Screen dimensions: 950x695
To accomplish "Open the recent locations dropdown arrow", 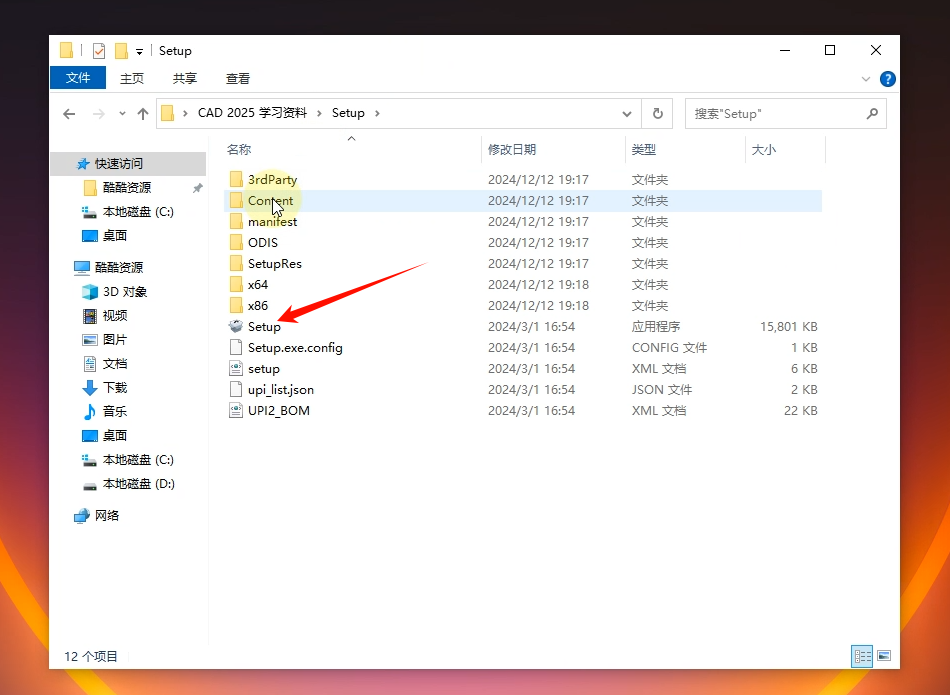I will [x=122, y=114].
